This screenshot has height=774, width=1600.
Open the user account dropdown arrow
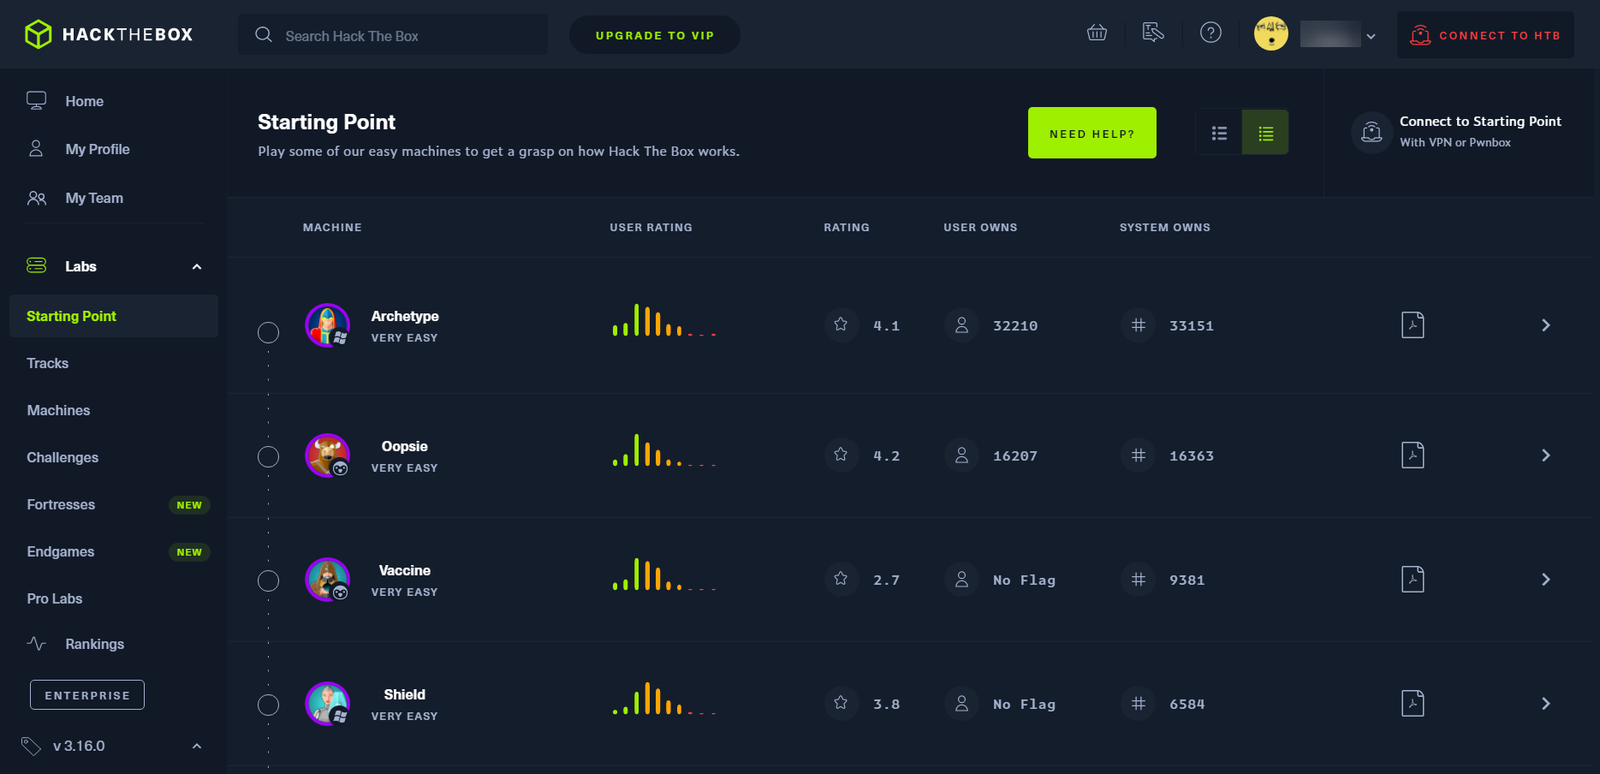click(1371, 36)
